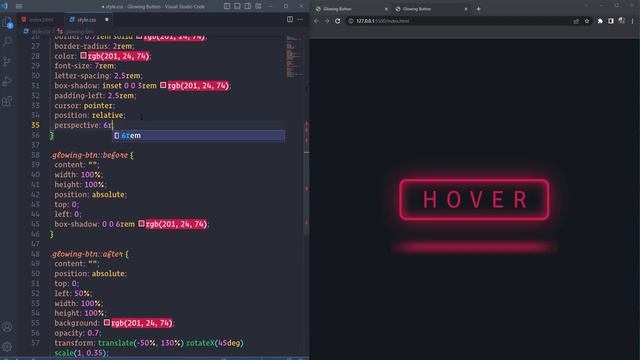This screenshot has width=640, height=360.
Task: Click the code minimap in the editor
Action: pos(295,57)
